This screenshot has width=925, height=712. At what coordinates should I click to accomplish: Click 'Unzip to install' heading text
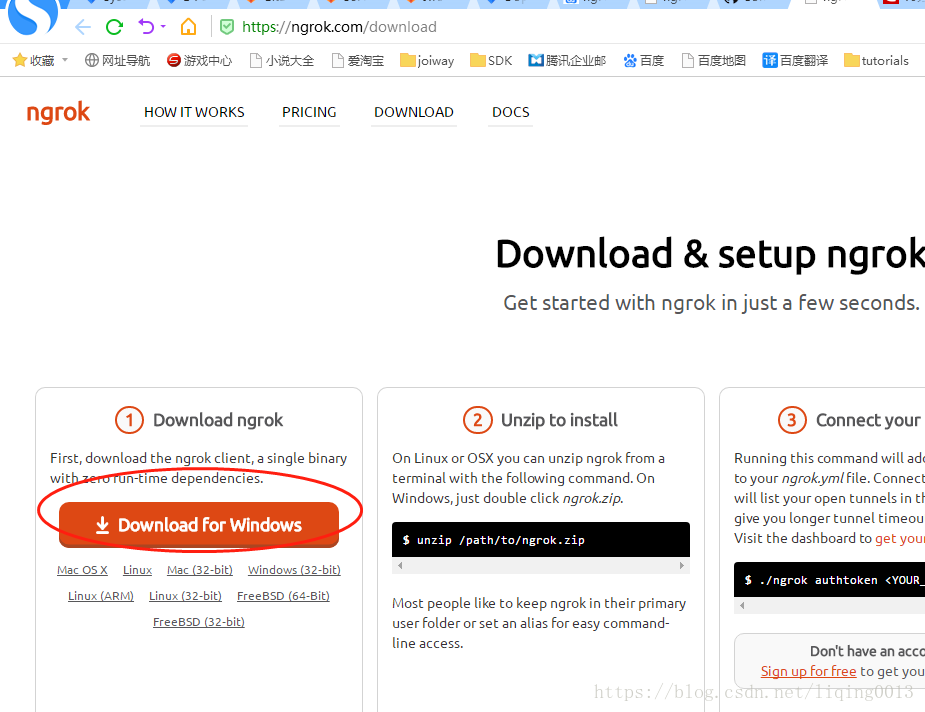point(559,420)
